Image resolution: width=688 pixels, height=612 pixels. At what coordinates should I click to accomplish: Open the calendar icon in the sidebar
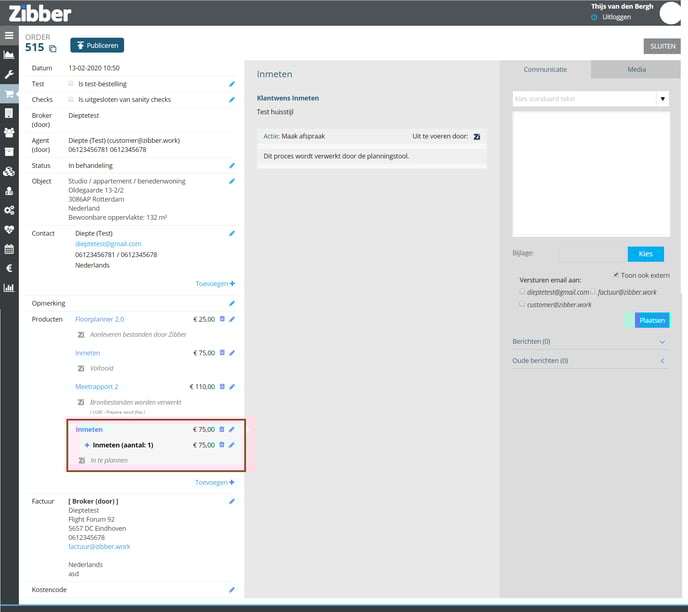(9, 249)
